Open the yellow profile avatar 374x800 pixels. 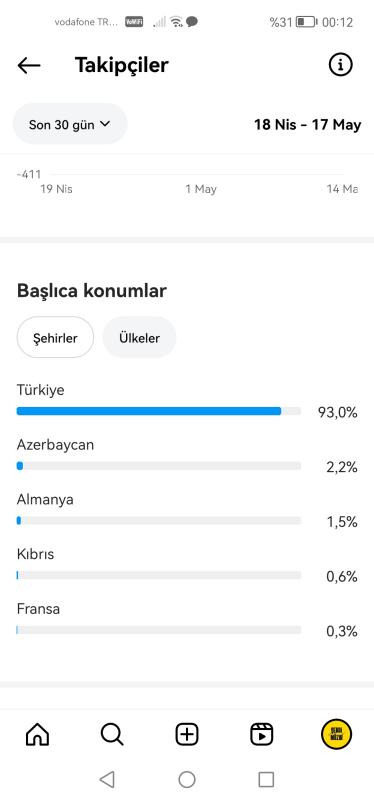tap(336, 735)
